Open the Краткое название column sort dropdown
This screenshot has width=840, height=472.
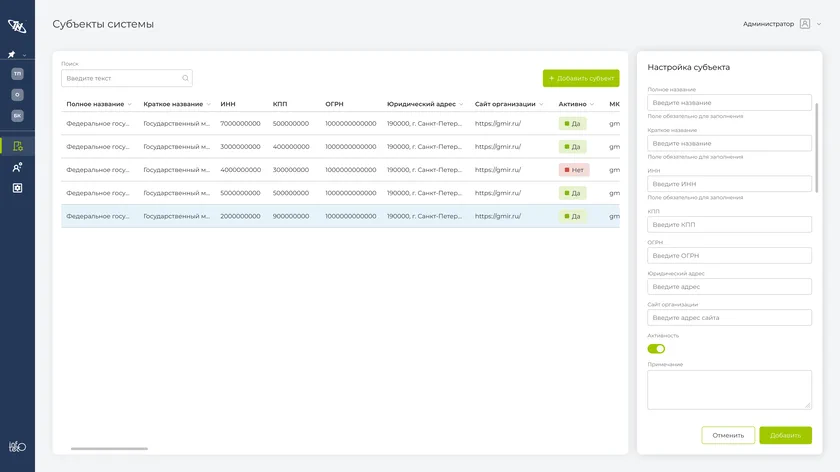(208, 104)
